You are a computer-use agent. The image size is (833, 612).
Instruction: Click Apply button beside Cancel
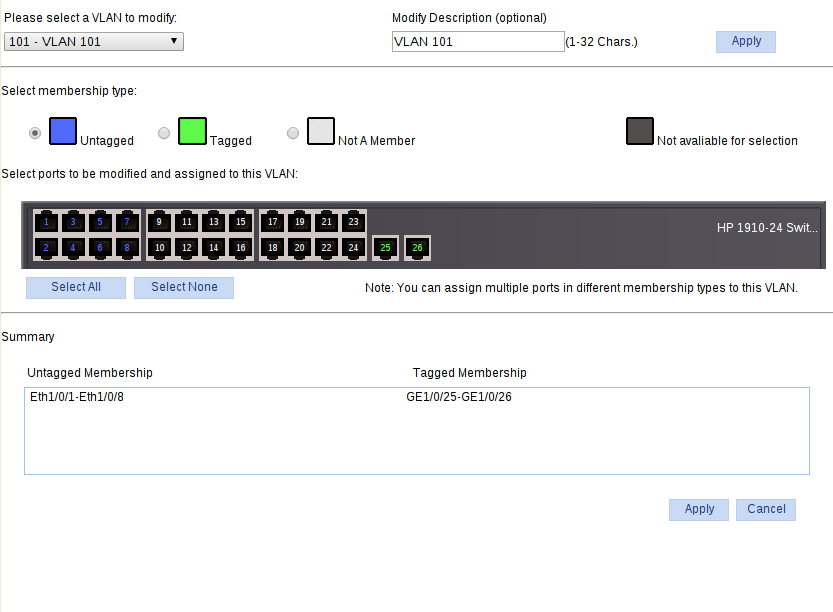(x=699, y=509)
